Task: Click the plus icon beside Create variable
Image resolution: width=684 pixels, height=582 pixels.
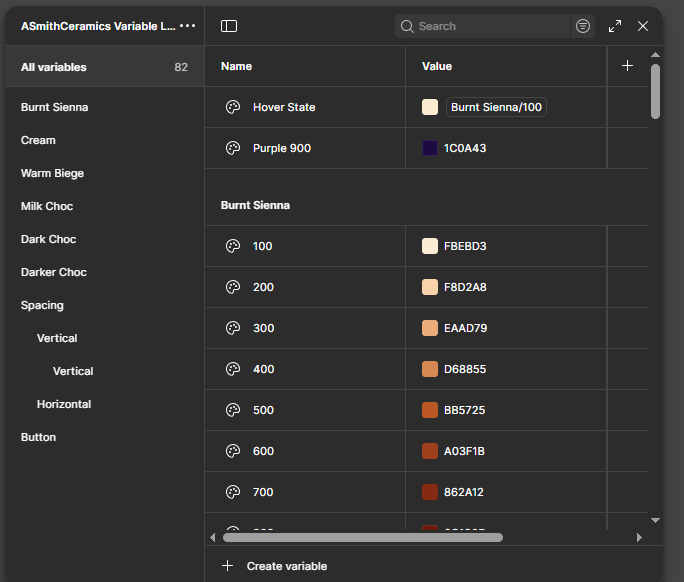Action: pyautogui.click(x=227, y=566)
